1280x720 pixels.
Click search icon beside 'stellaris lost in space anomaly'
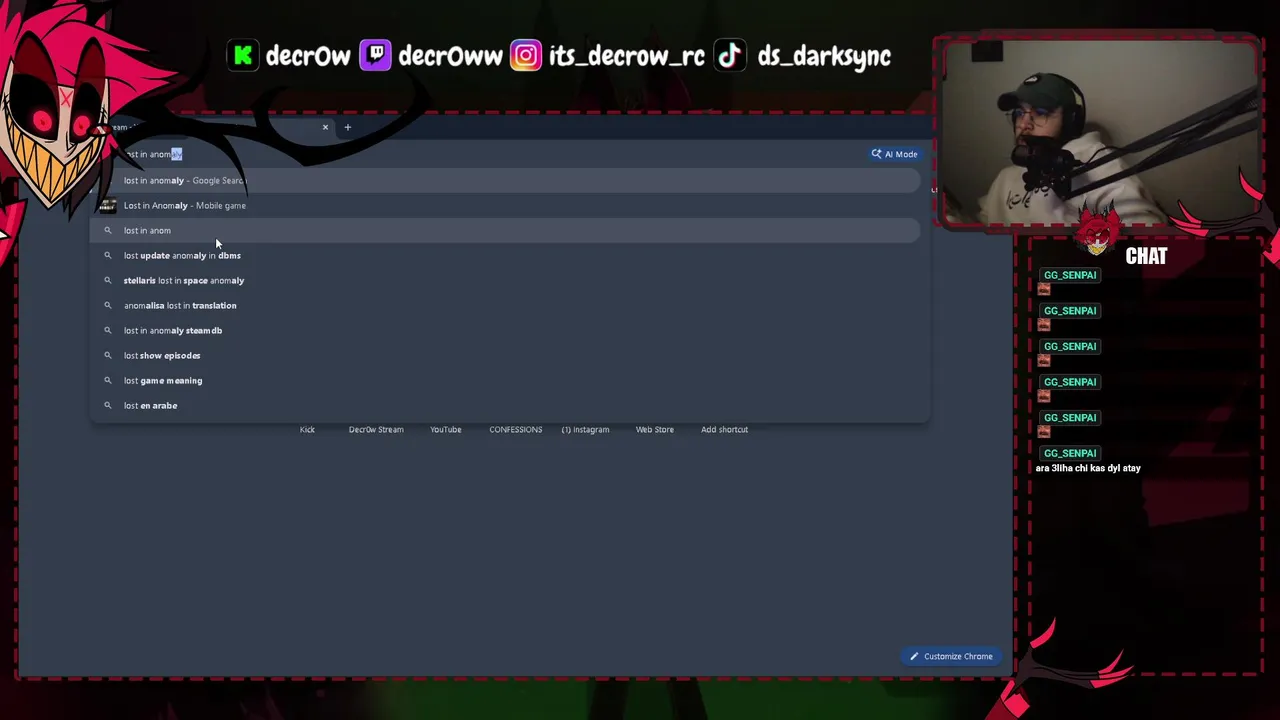pos(108,280)
